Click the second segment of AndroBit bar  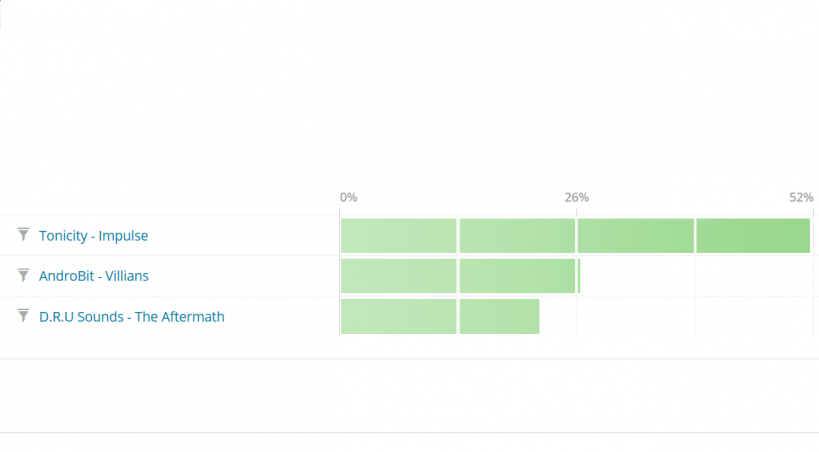517,276
